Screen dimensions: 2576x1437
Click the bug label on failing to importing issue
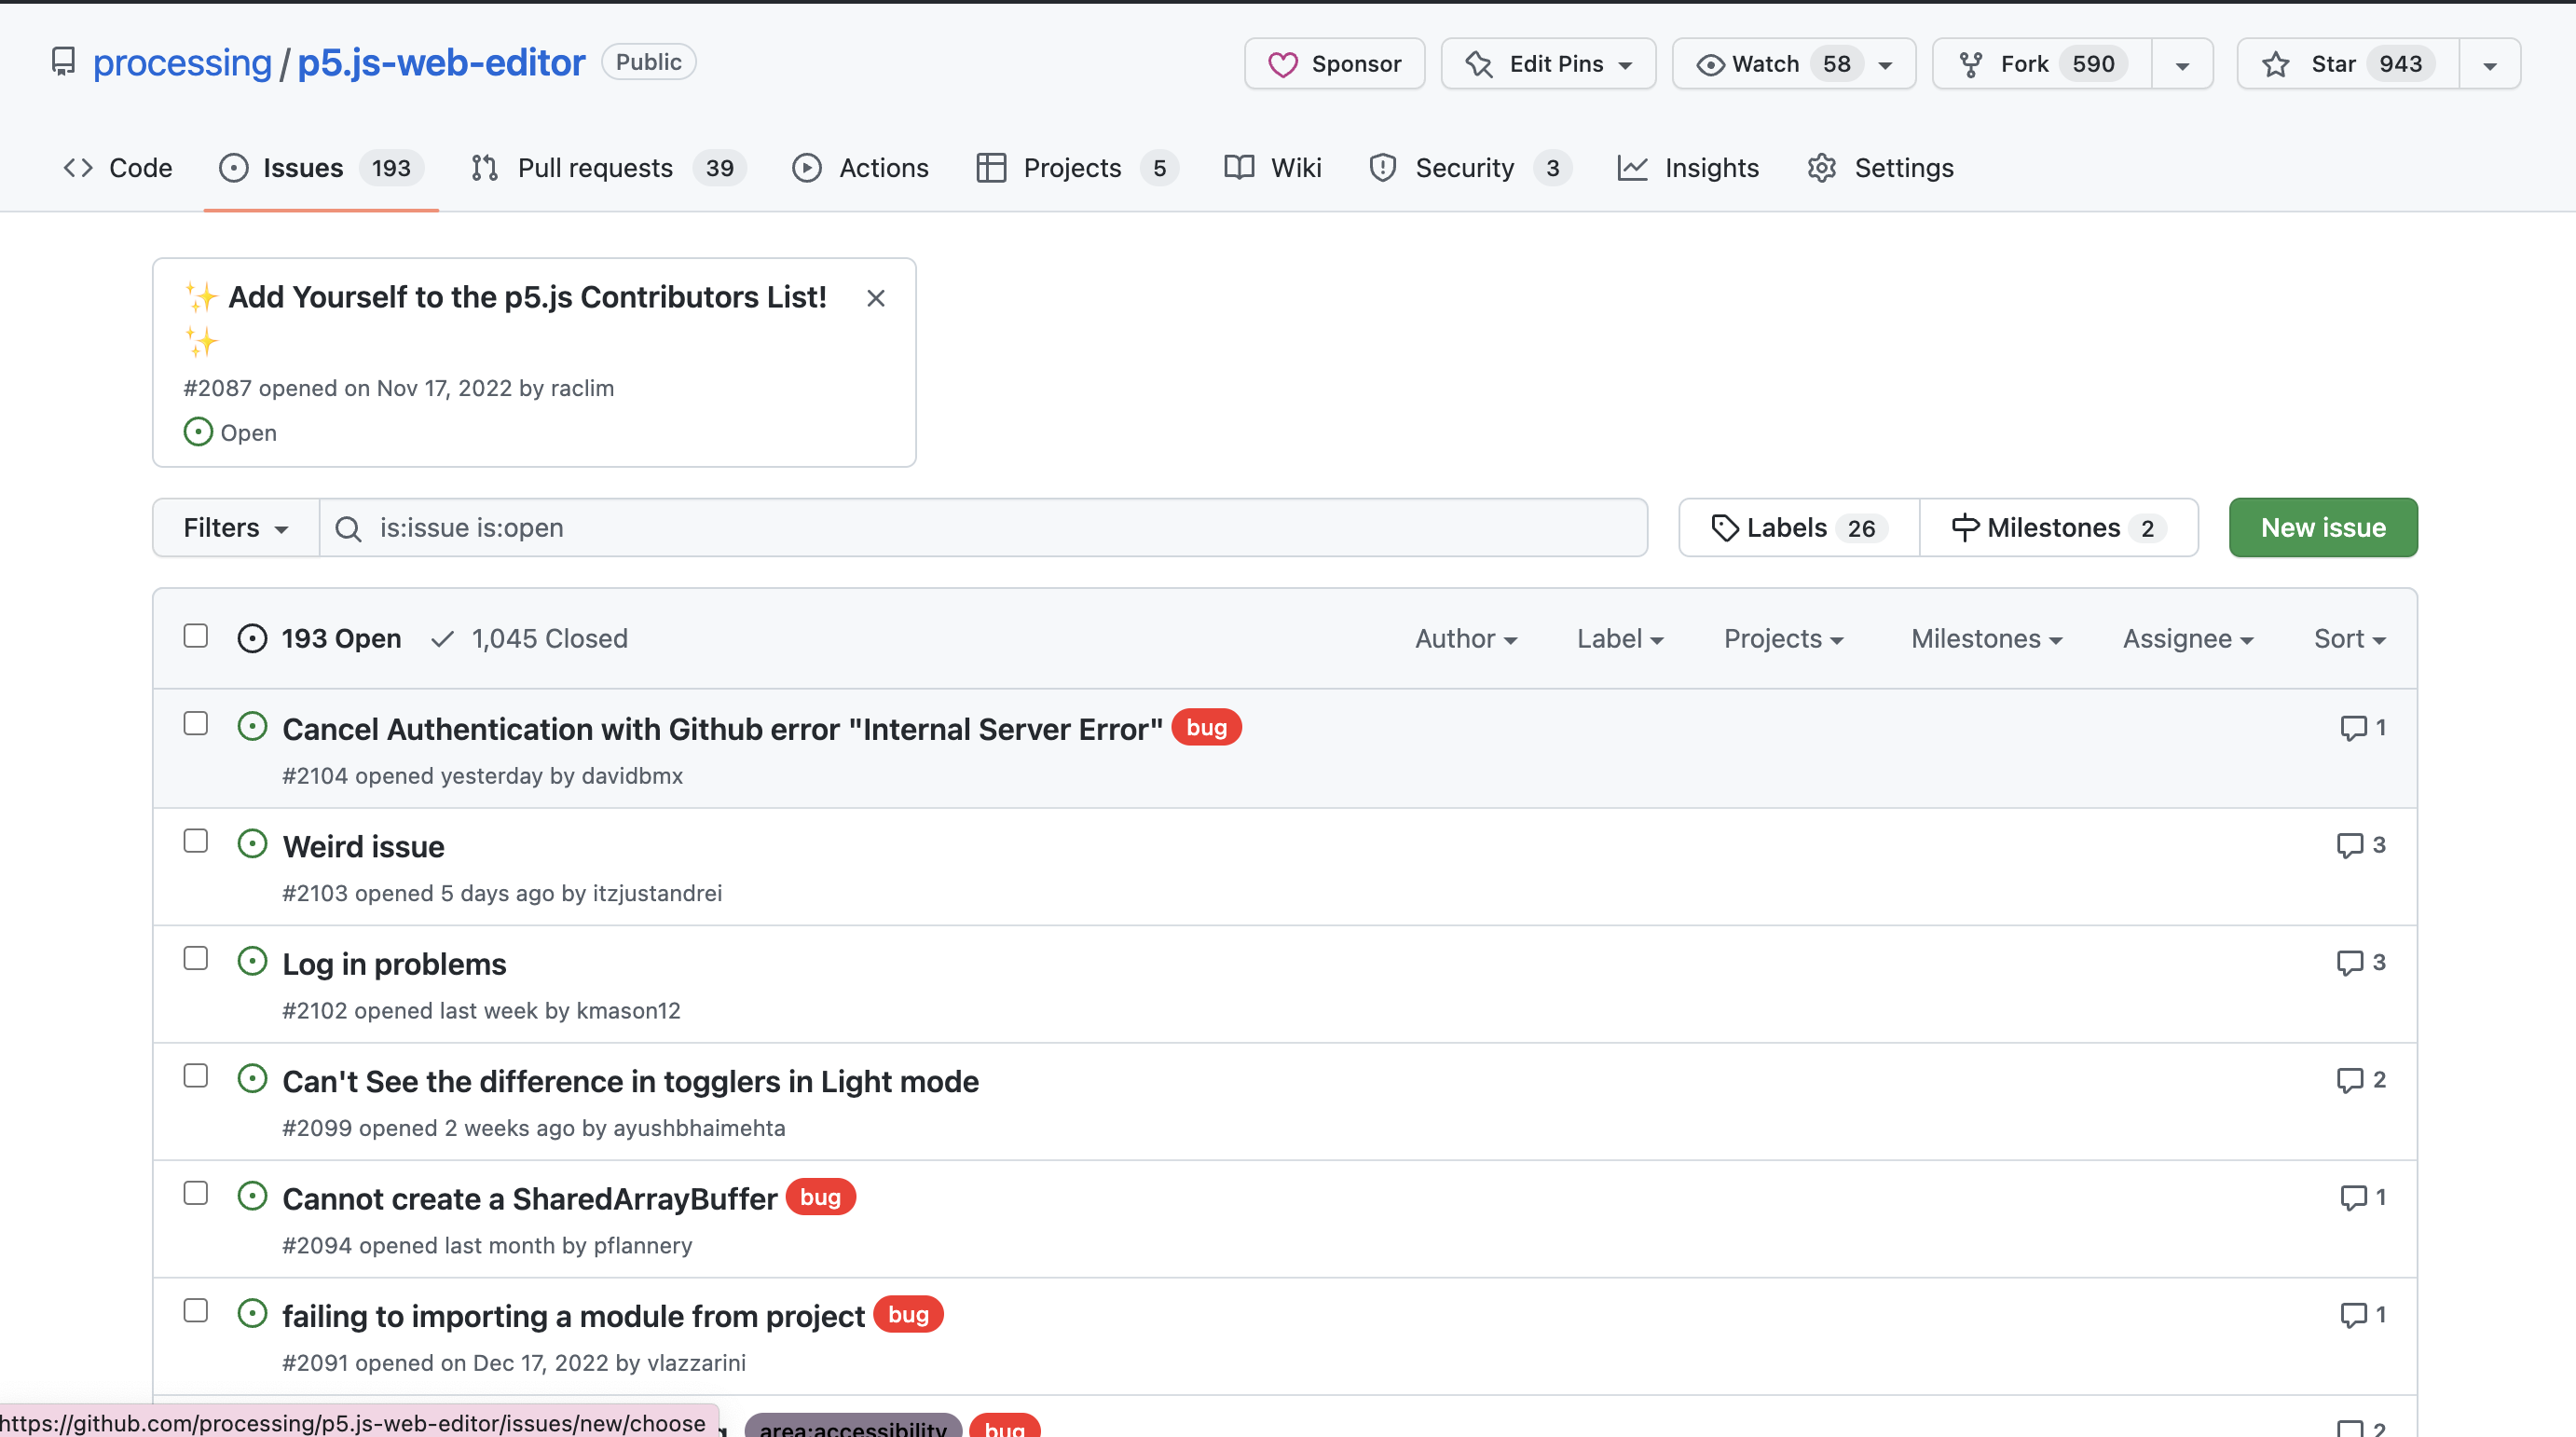click(x=909, y=1315)
